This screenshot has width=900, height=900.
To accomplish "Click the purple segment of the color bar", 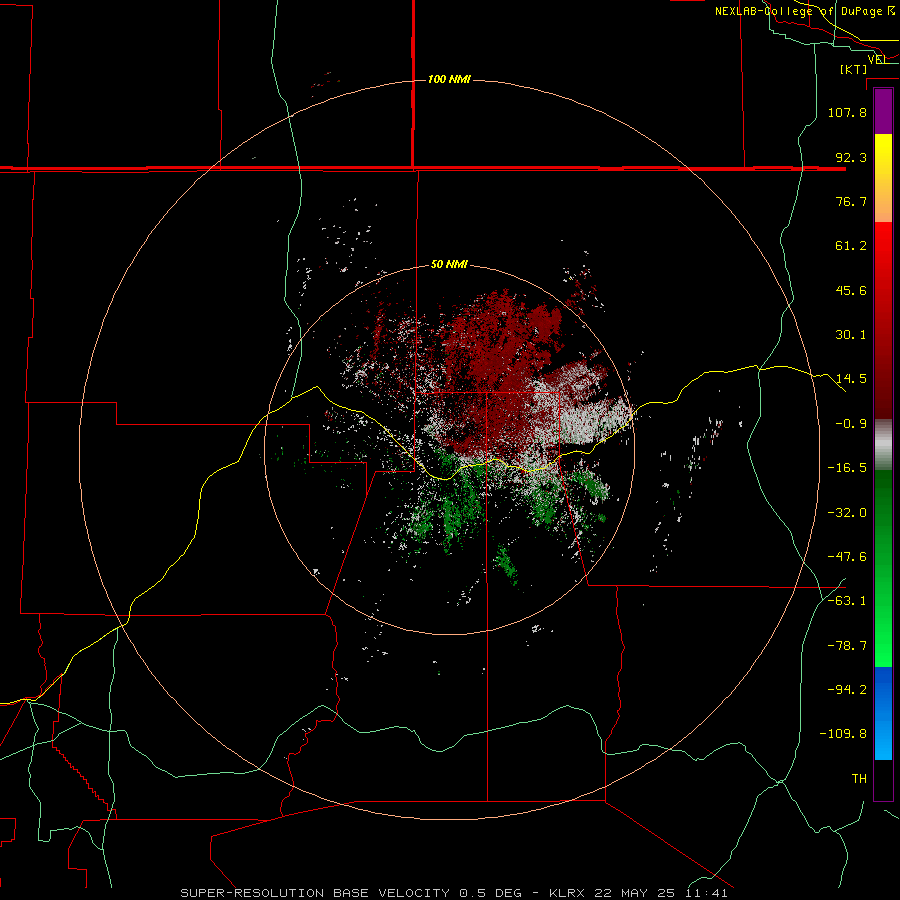I will coord(883,112).
